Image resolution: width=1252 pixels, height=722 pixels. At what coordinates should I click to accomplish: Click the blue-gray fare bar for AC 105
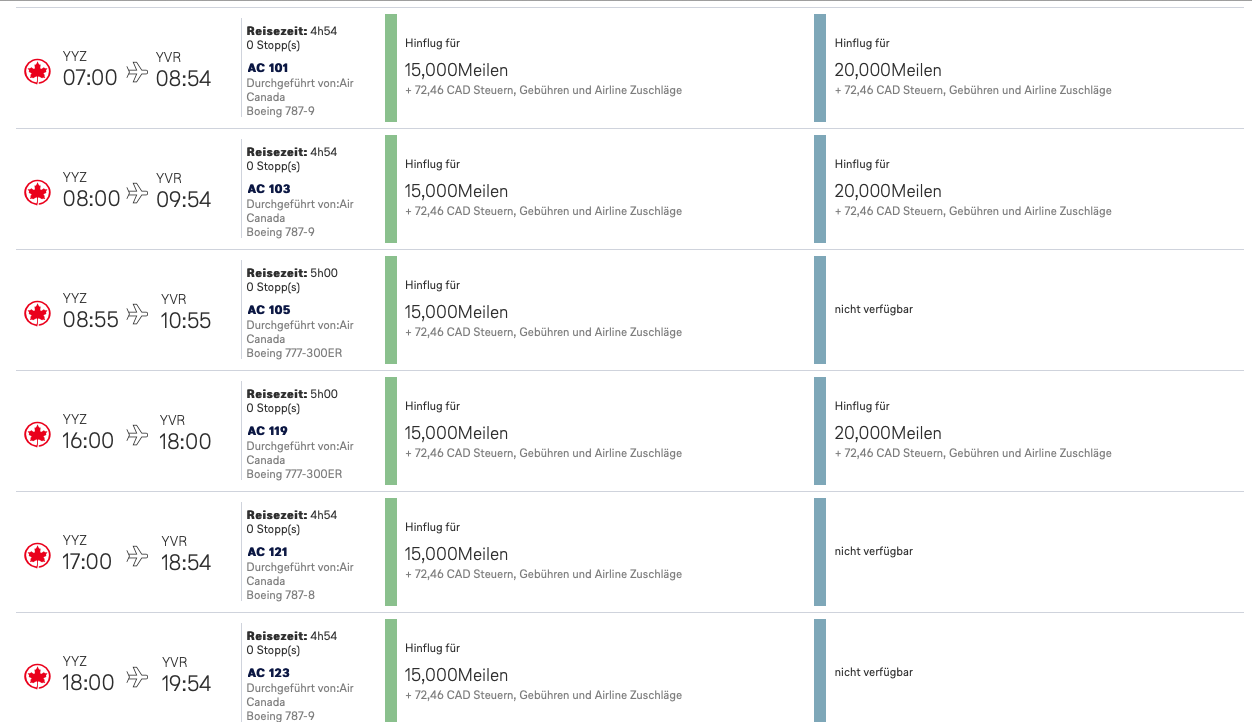[x=820, y=310]
